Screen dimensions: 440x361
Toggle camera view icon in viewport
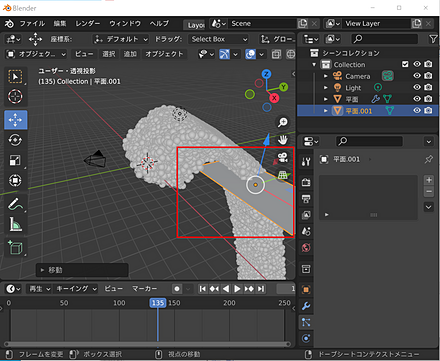[x=283, y=157]
